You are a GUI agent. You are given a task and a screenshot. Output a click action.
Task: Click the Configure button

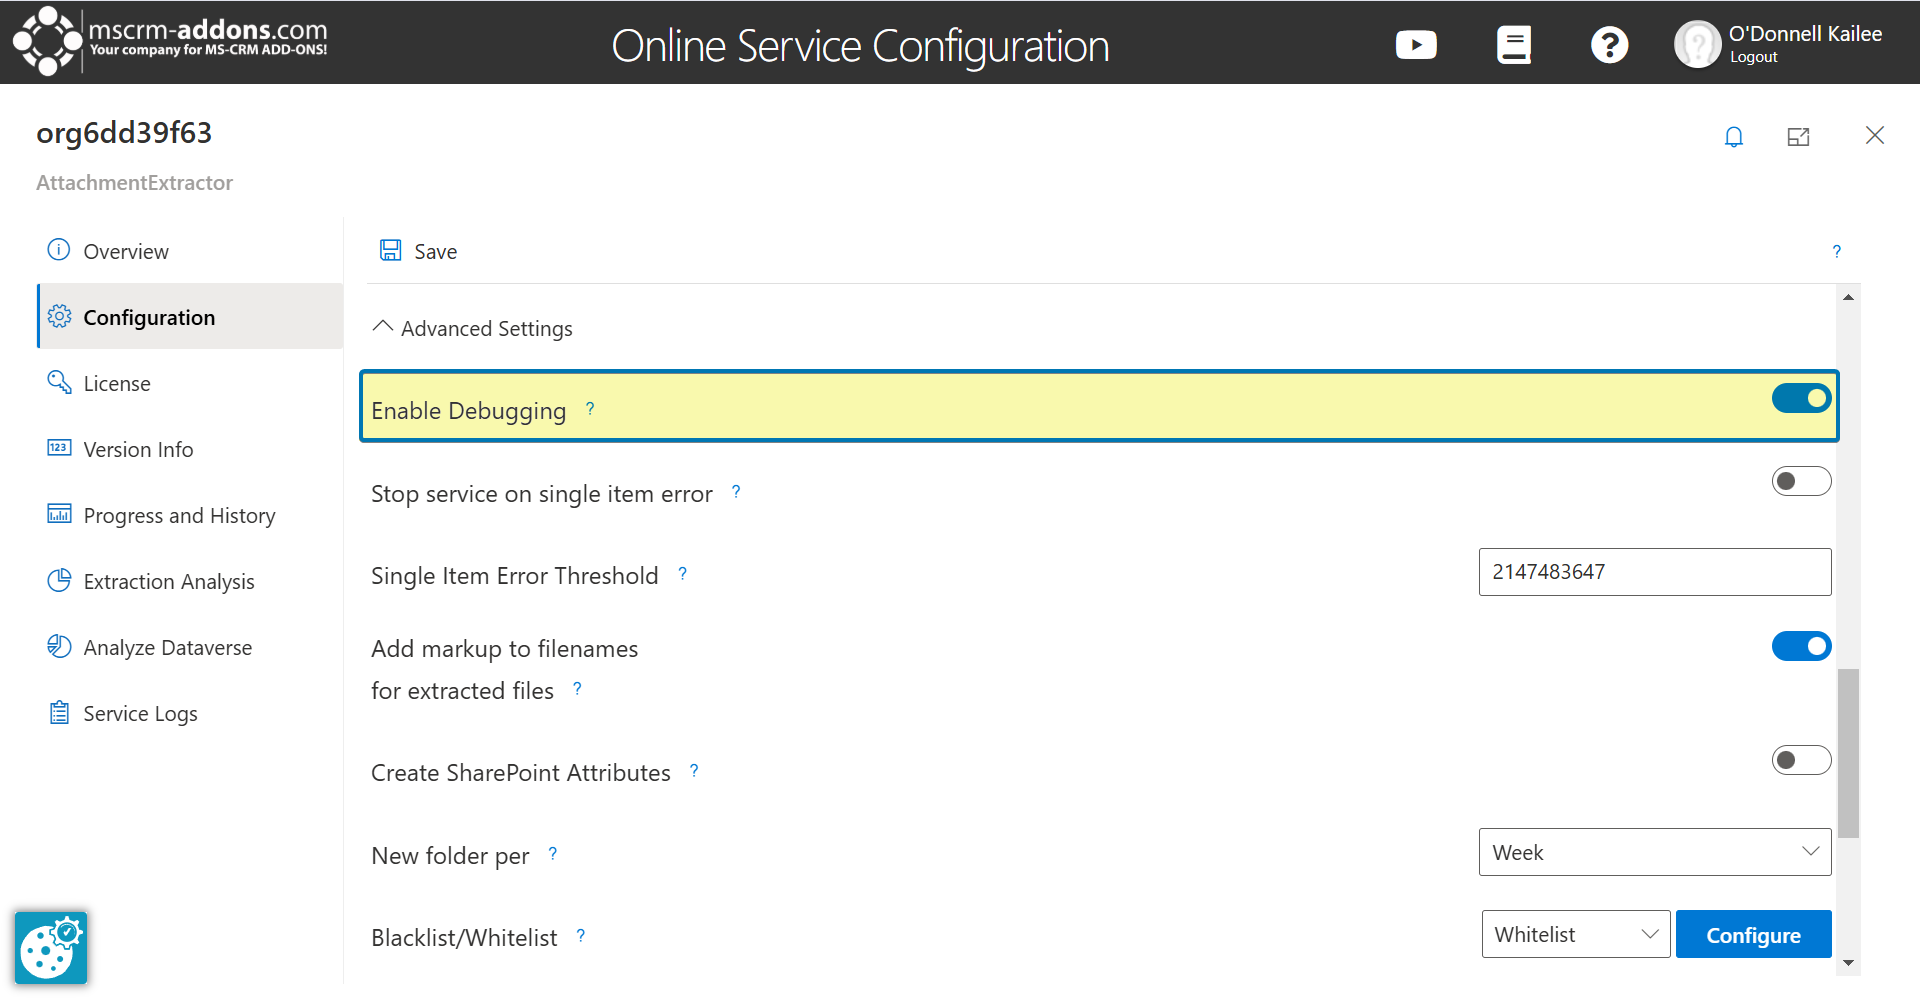(1754, 934)
